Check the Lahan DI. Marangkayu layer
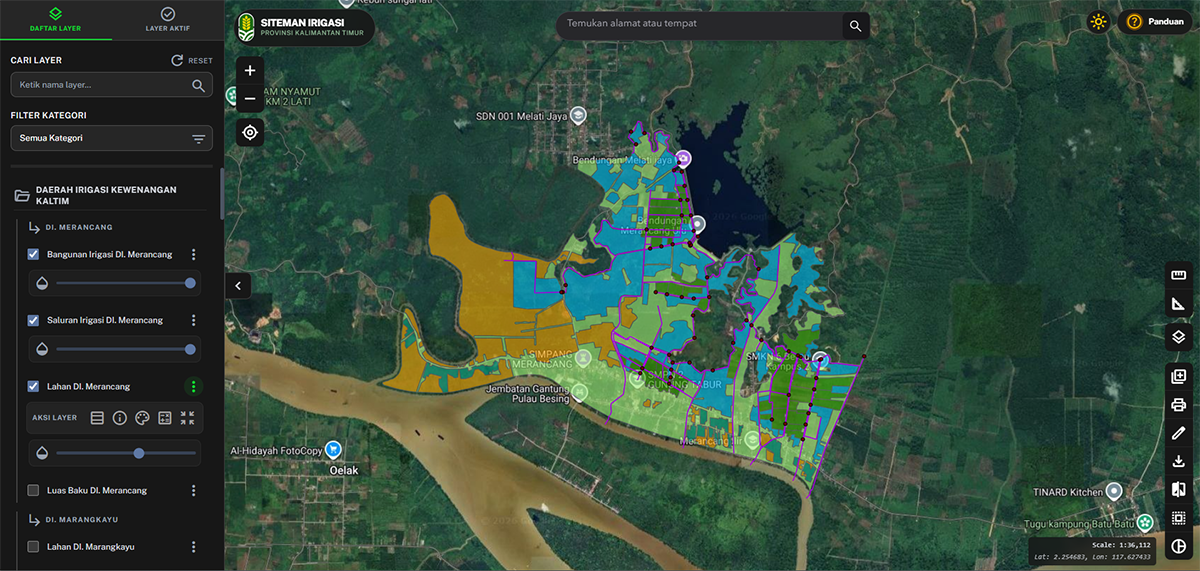Viewport: 1200px width, 571px height. [x=33, y=547]
